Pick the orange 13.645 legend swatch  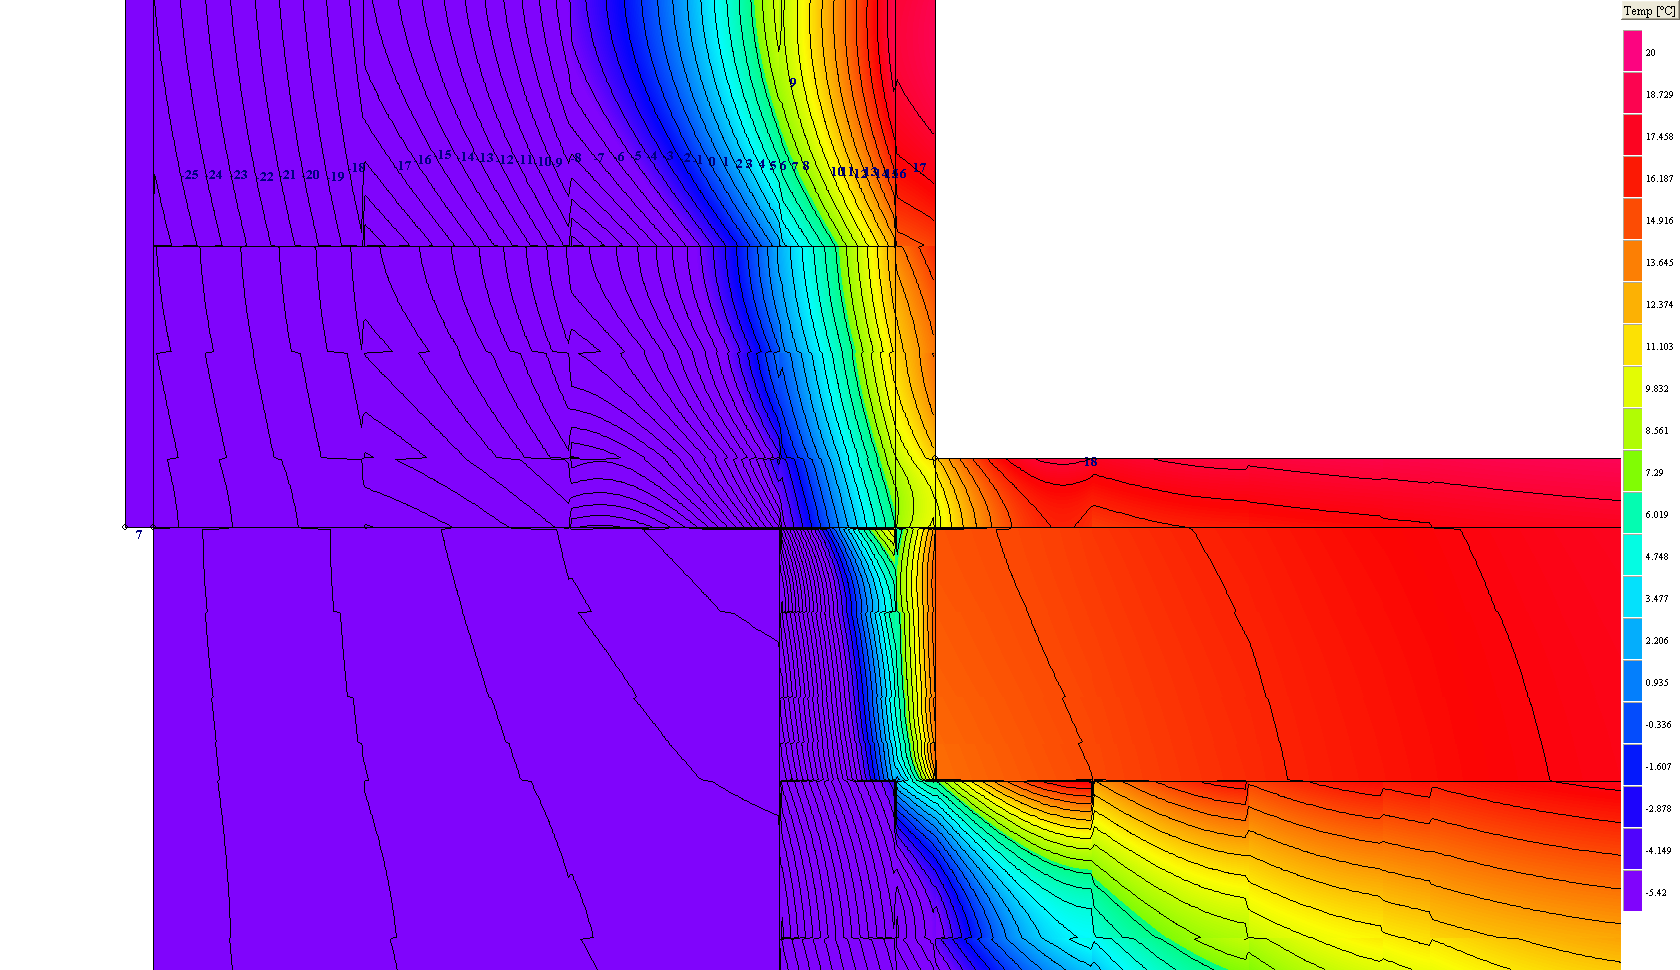click(1632, 260)
